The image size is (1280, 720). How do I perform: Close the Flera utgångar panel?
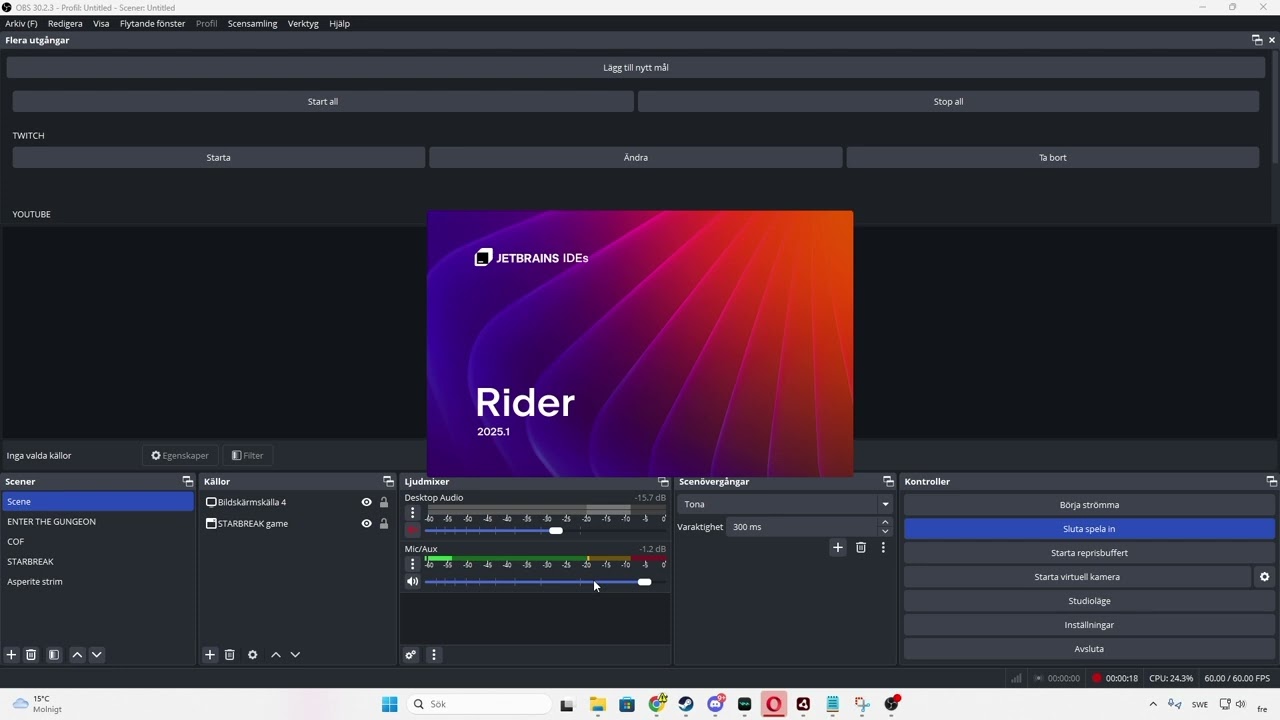click(x=1272, y=40)
